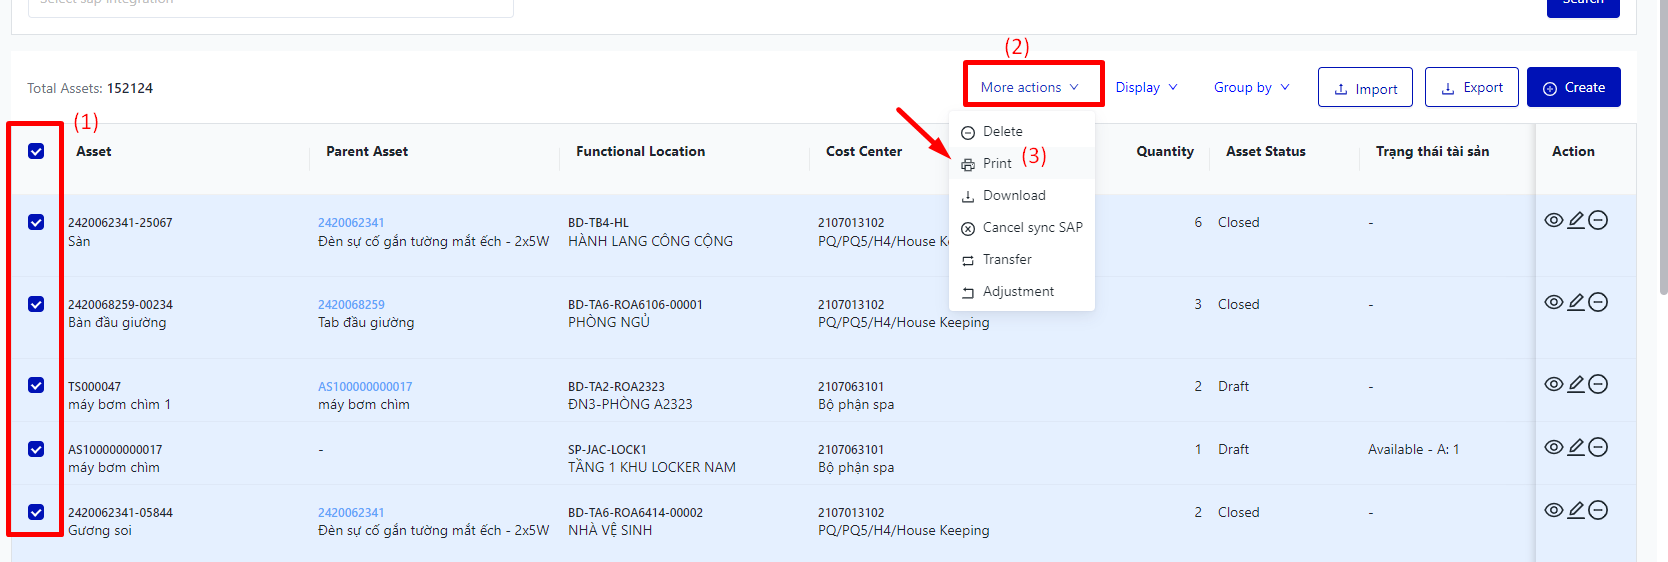Click the edit pencil icon for asset 2420068259-00234

click(x=1576, y=302)
